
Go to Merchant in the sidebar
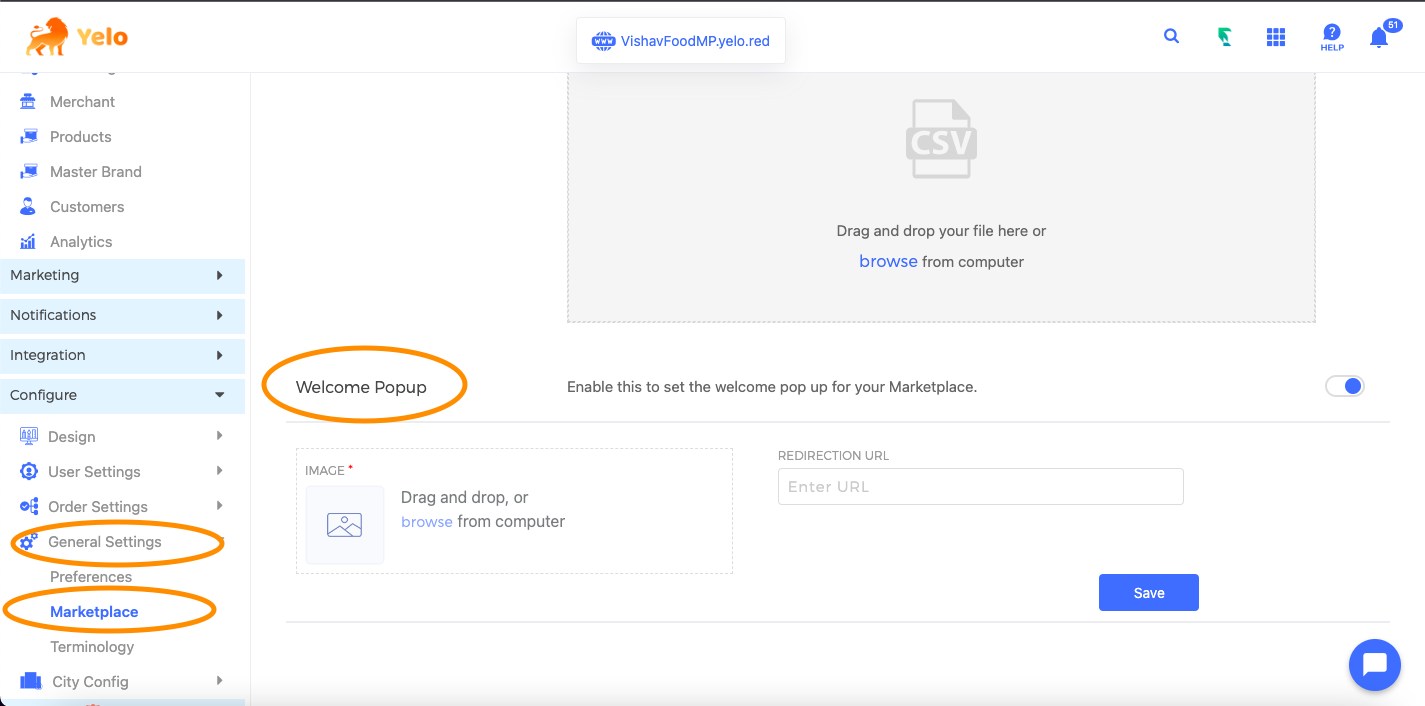click(x=82, y=102)
